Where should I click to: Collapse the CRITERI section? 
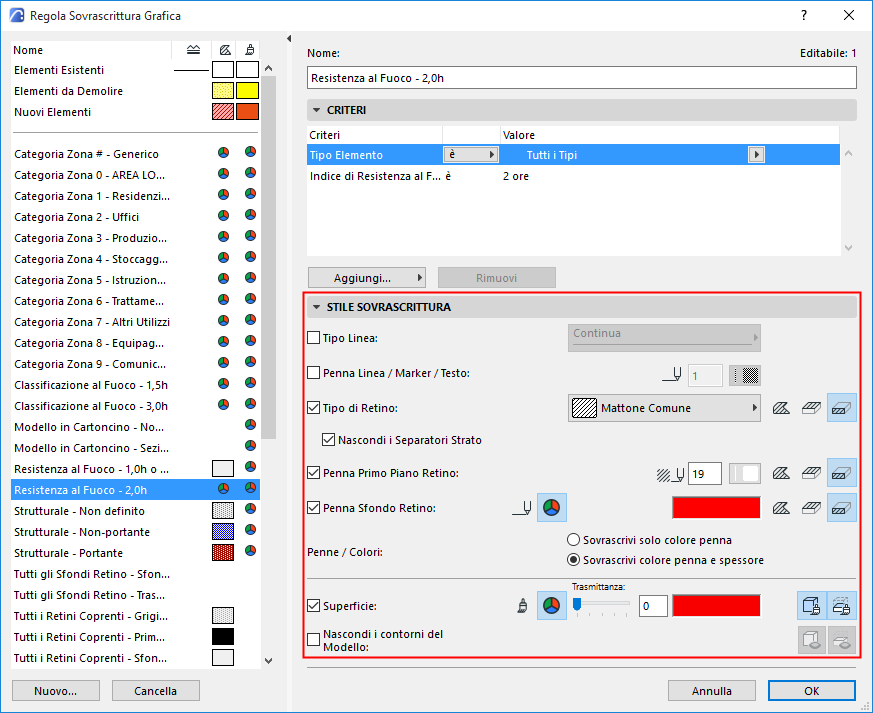316,110
